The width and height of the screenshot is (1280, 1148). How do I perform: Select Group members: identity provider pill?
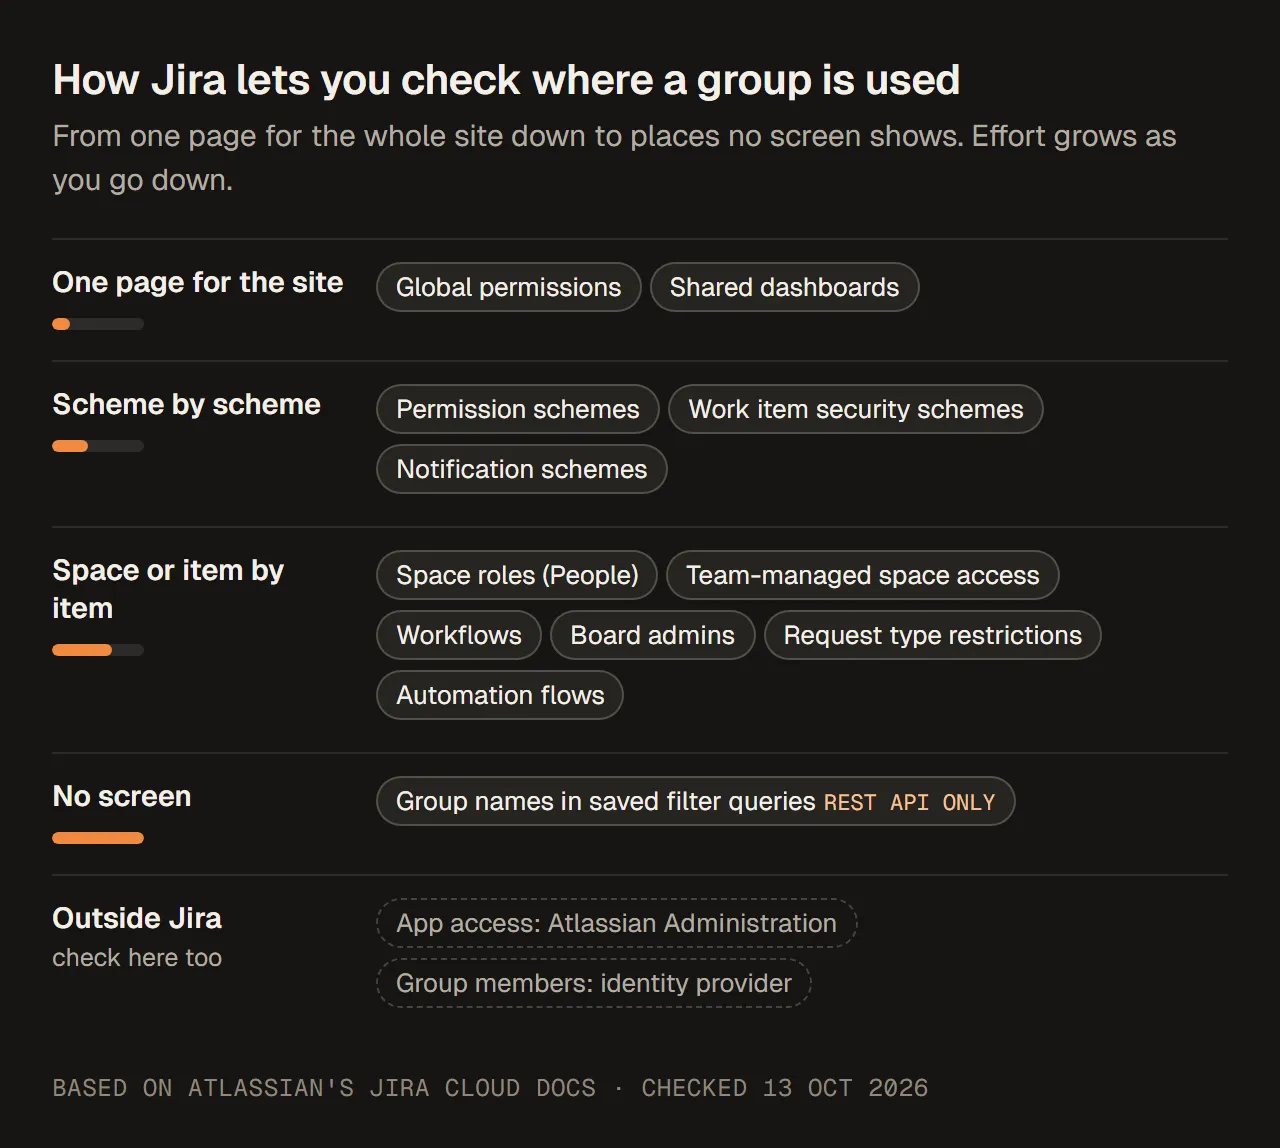tap(593, 983)
